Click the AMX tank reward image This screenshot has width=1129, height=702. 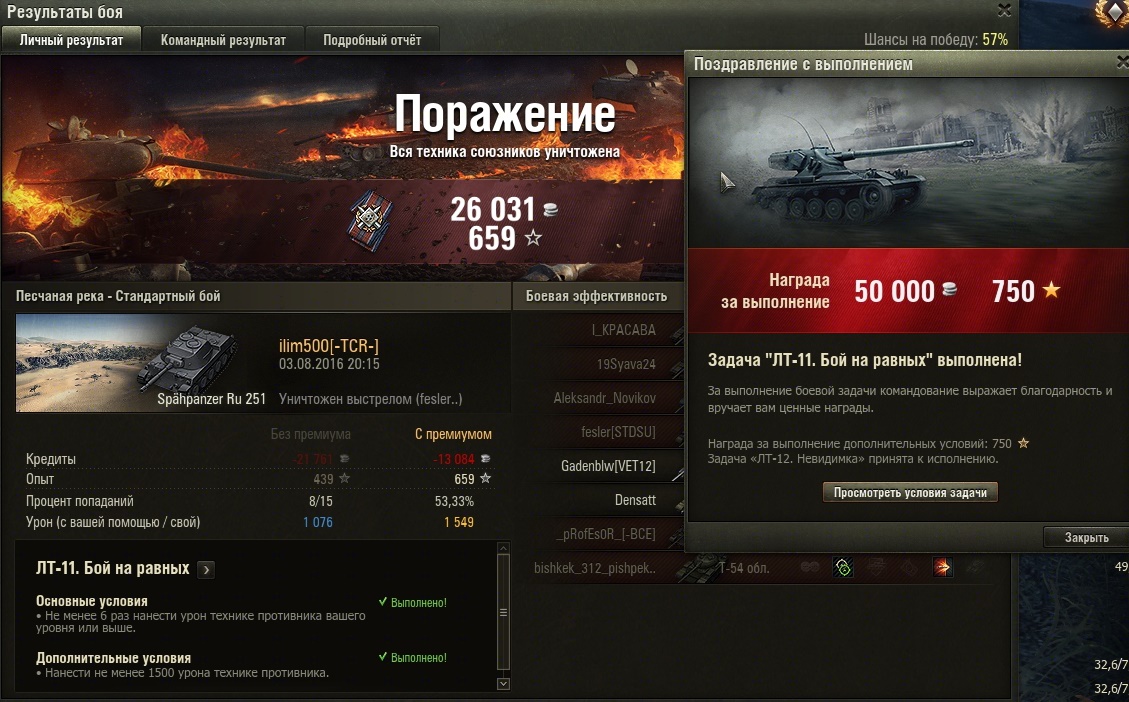pyautogui.click(x=909, y=163)
